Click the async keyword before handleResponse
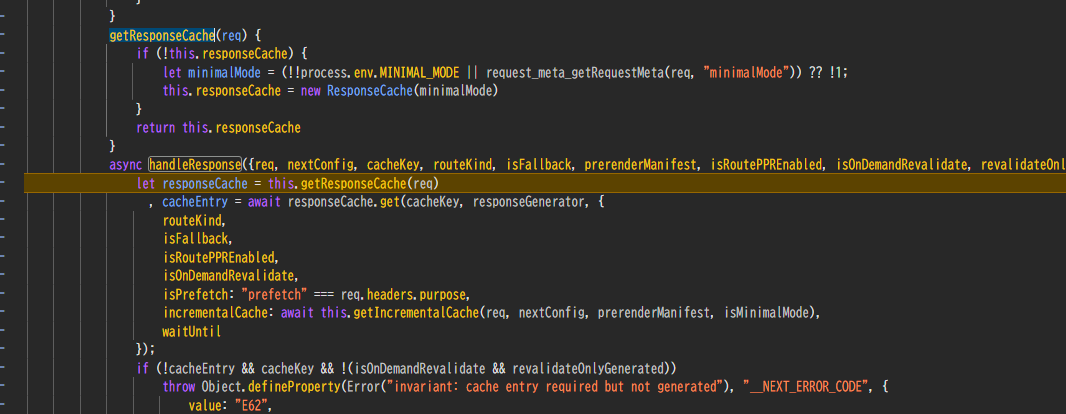 click(x=126, y=164)
